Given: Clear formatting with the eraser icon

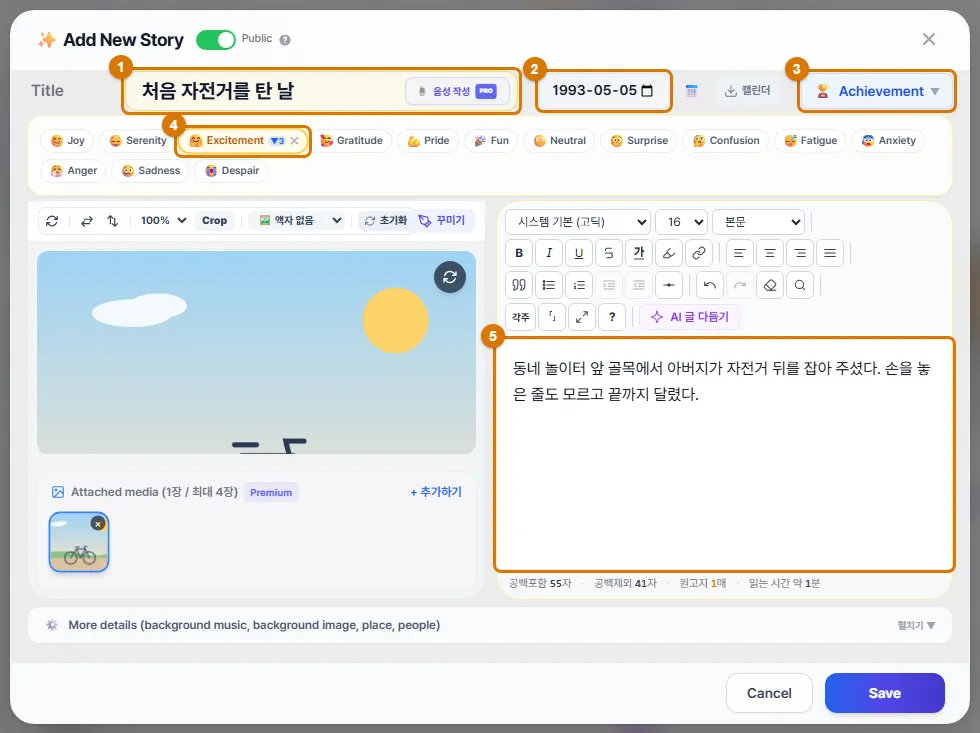Looking at the screenshot, I should pos(770,285).
